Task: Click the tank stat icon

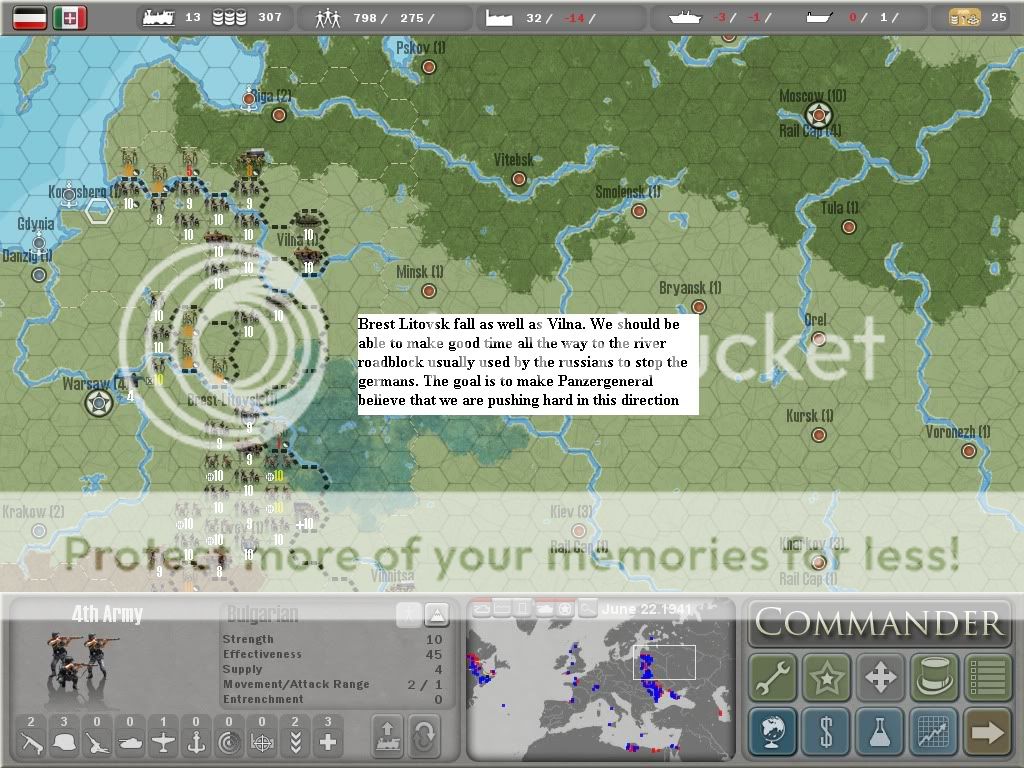Action: 130,743
